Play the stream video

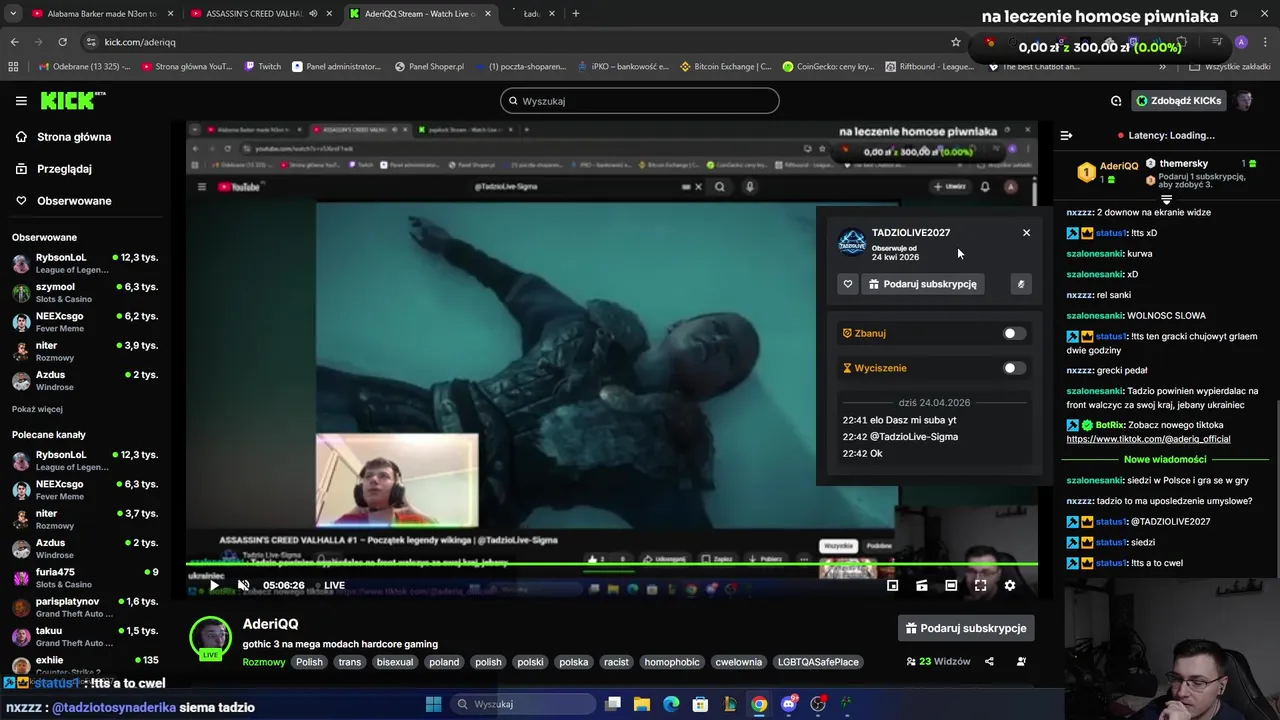[x=213, y=585]
